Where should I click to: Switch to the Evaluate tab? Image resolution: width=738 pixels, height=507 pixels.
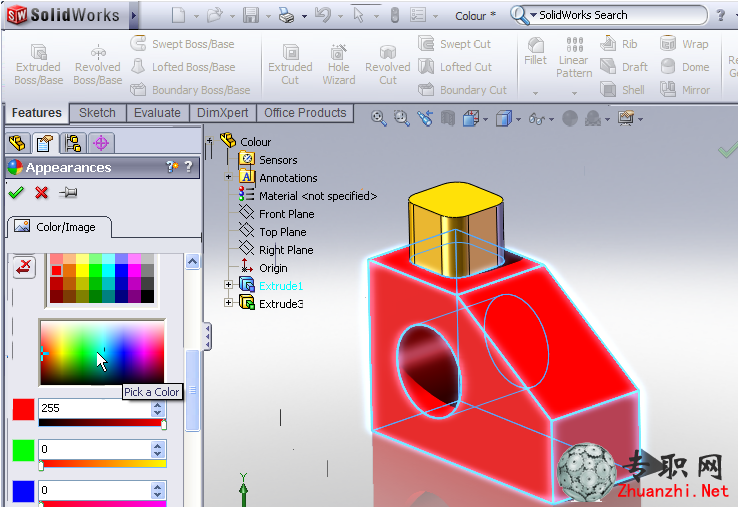point(157,113)
